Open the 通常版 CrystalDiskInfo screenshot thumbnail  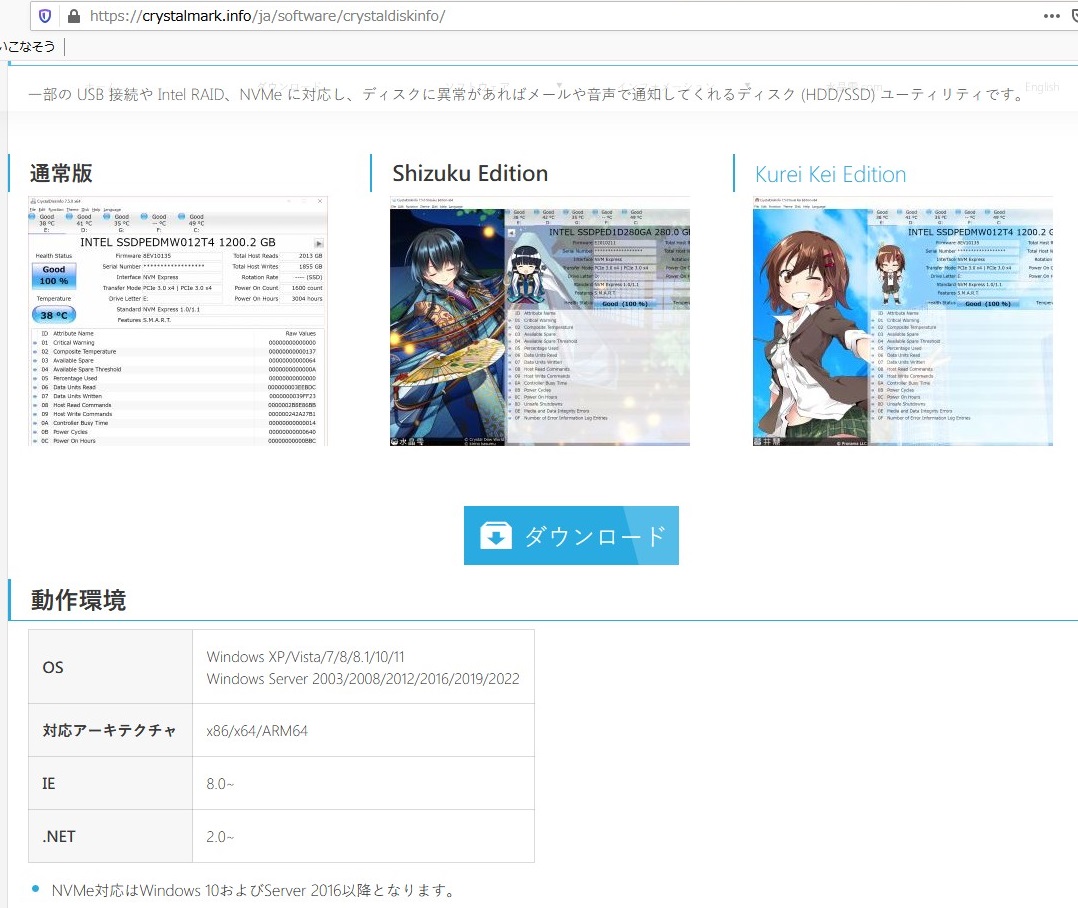pyautogui.click(x=178, y=321)
